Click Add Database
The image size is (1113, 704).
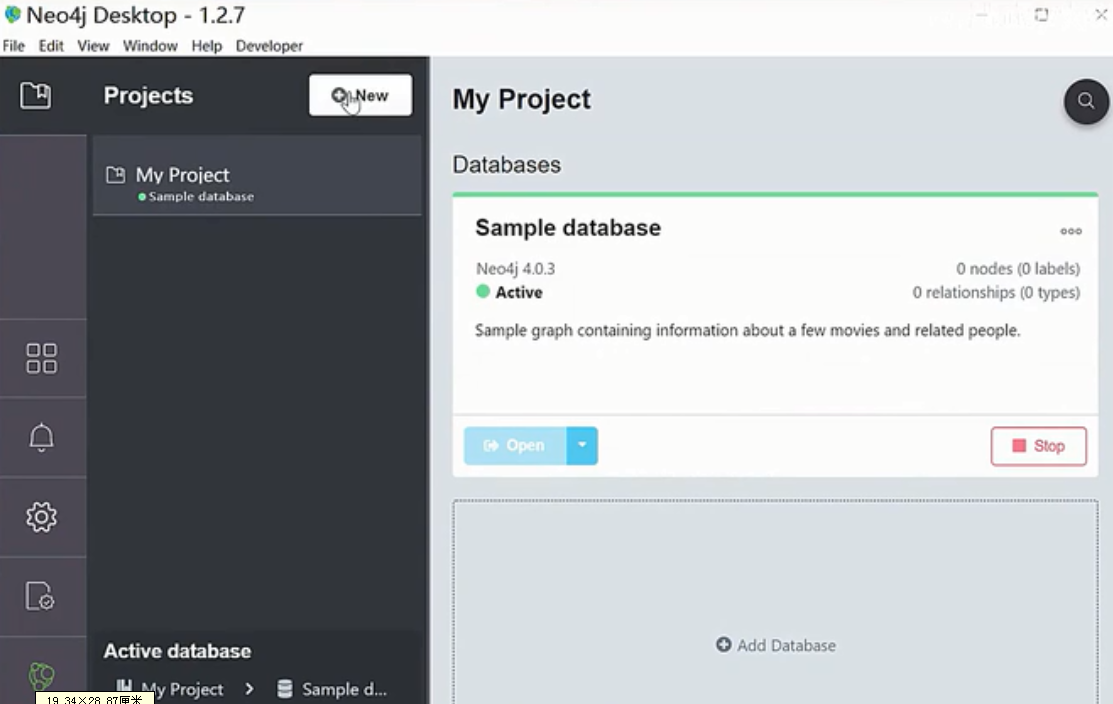pos(775,645)
